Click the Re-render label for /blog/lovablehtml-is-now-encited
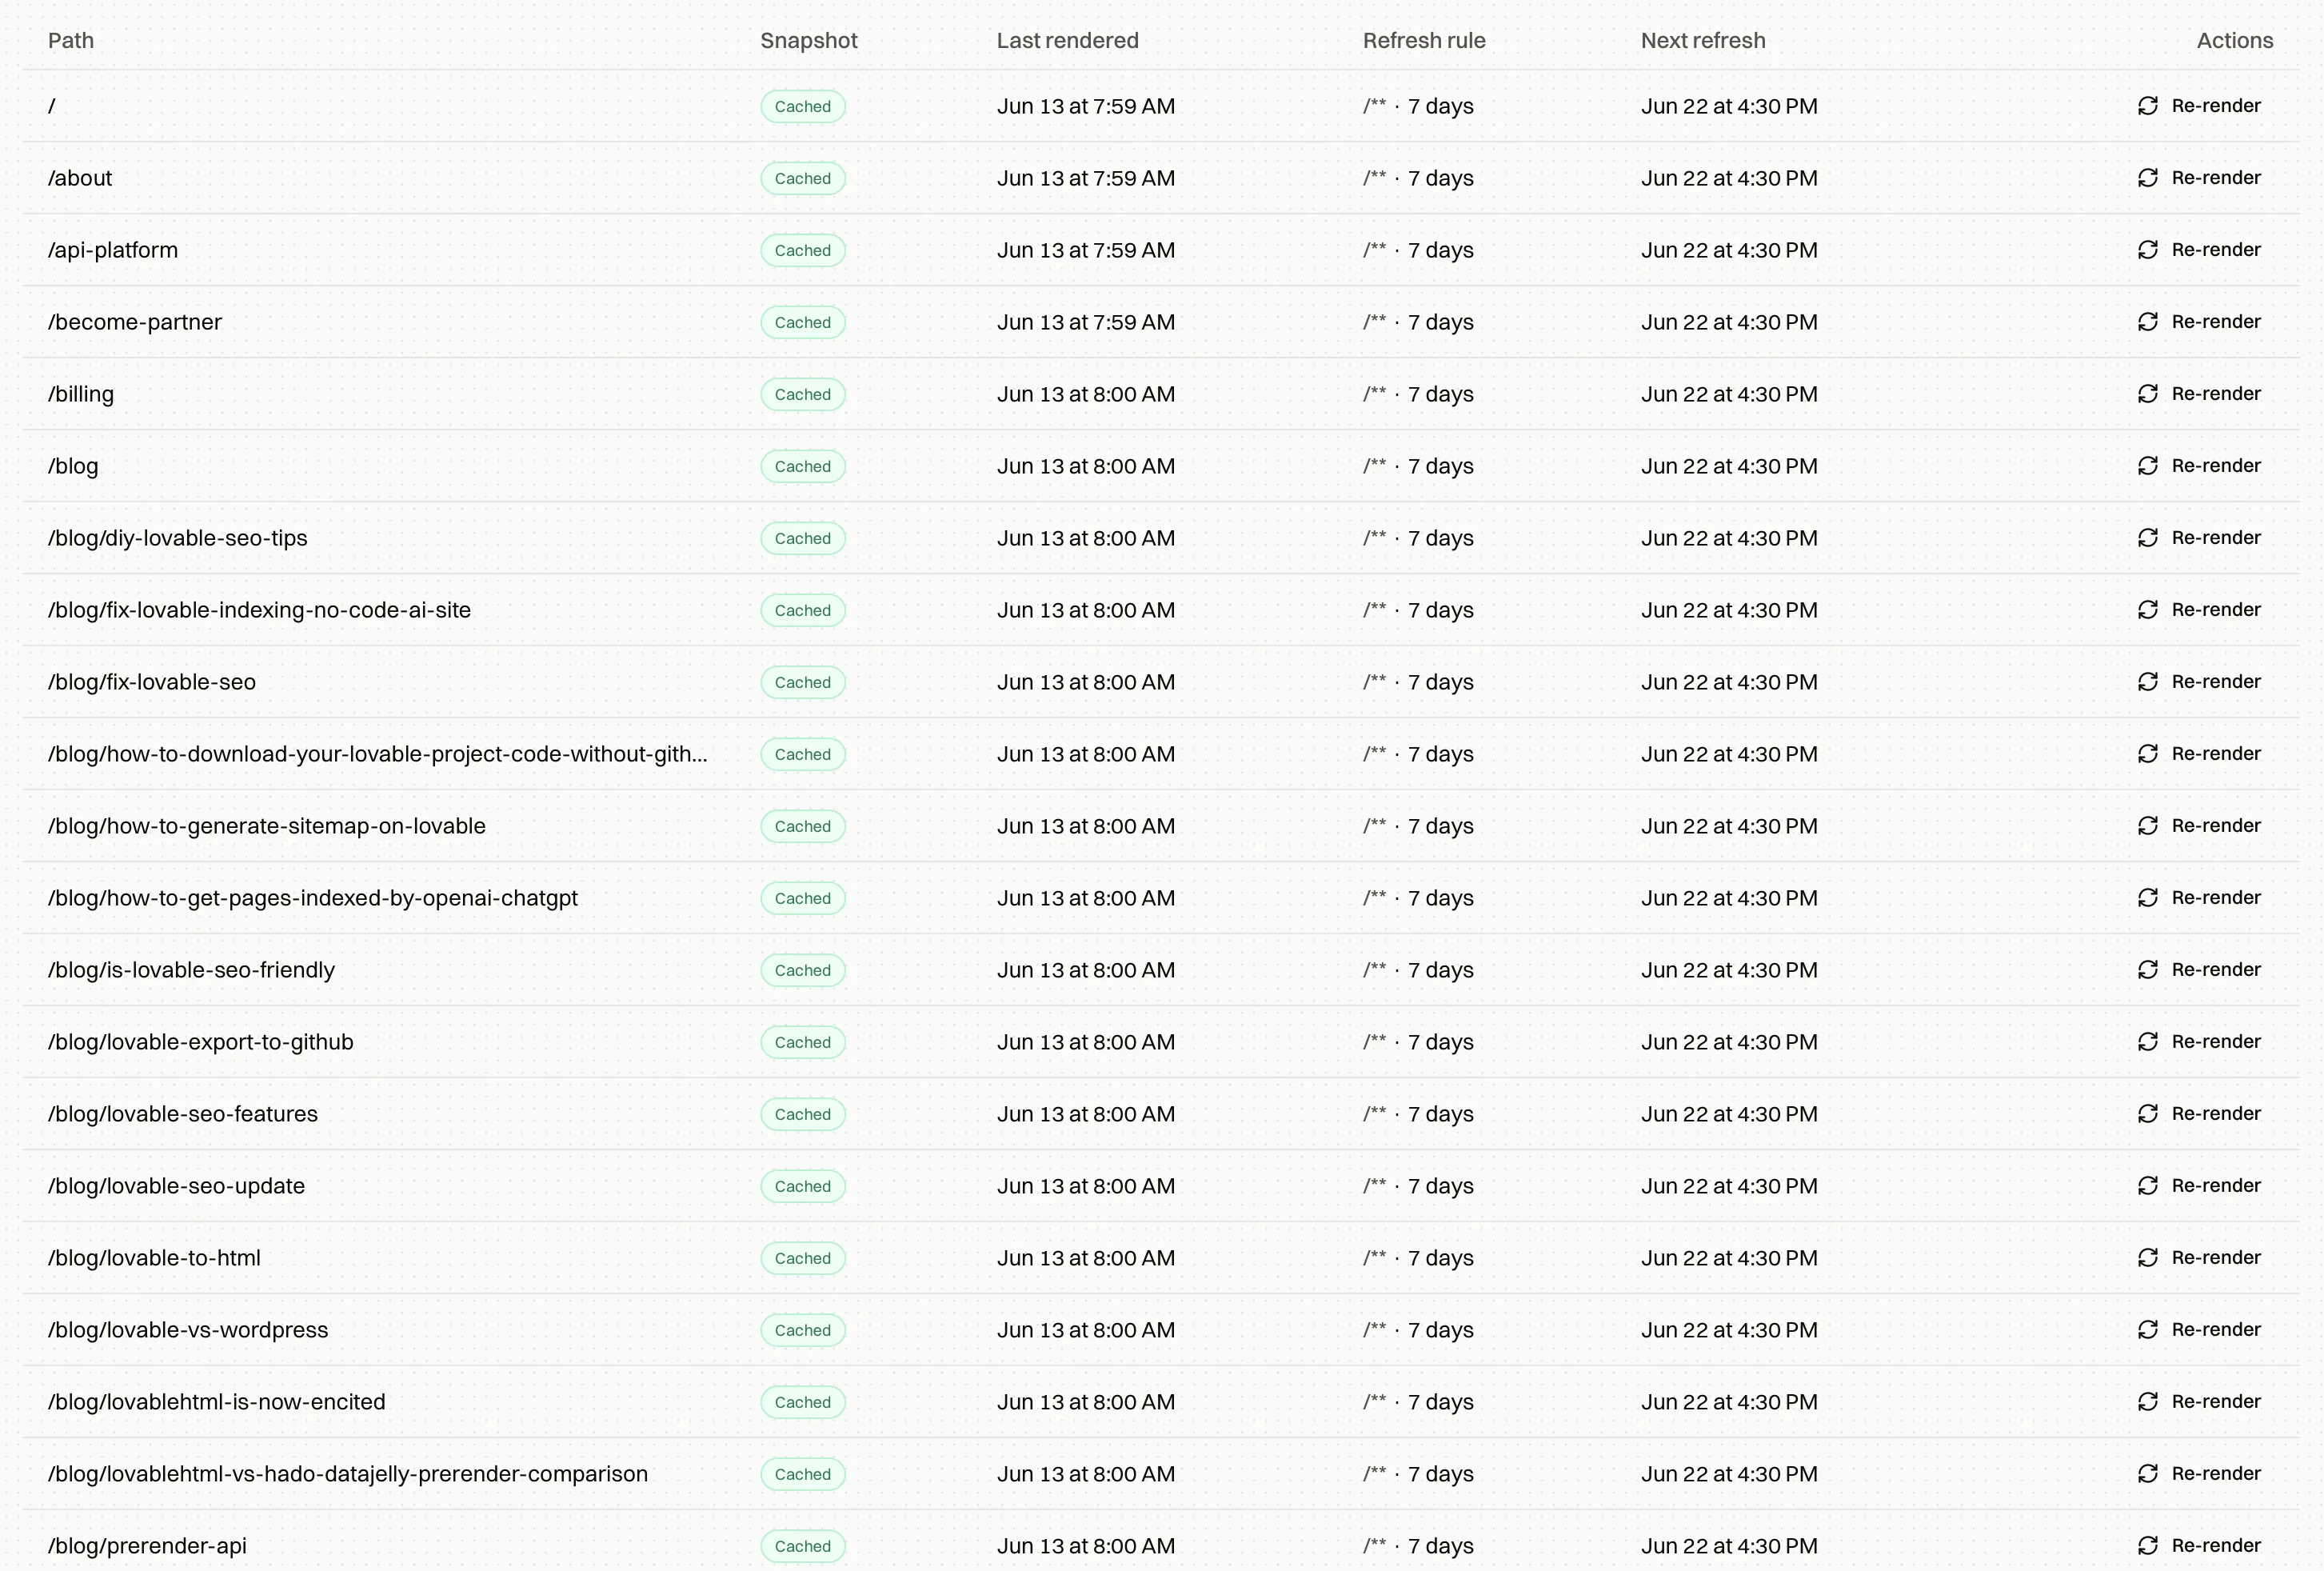This screenshot has width=2324, height=1571. click(2216, 1402)
